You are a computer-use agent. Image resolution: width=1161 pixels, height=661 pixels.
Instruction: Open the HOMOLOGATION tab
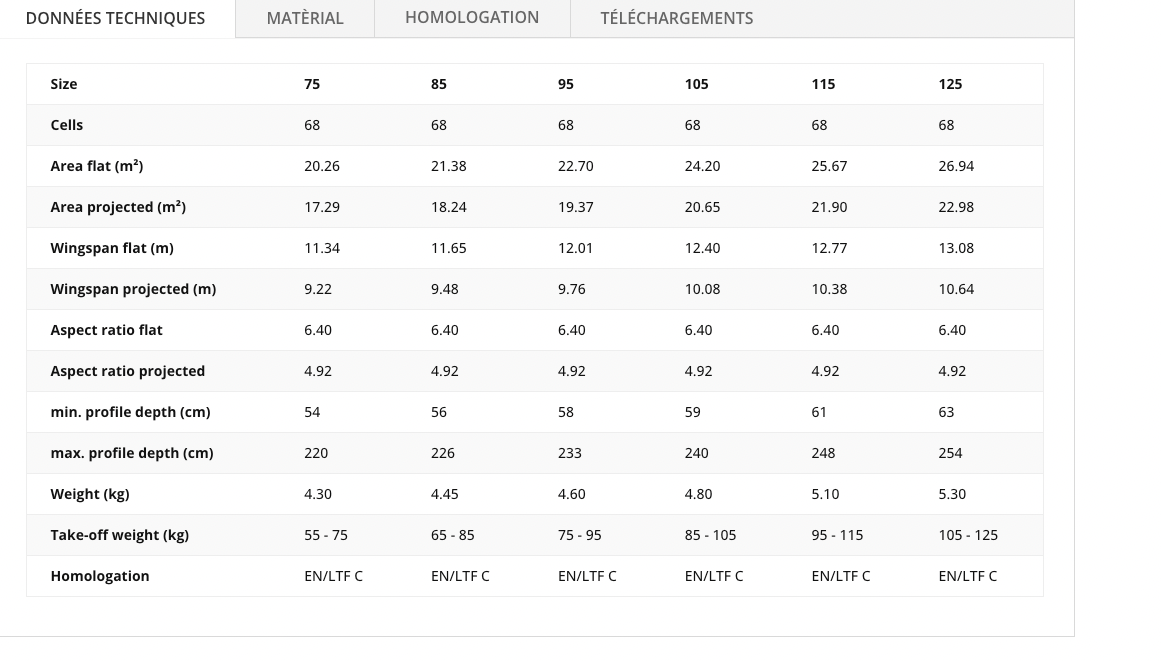472,19
